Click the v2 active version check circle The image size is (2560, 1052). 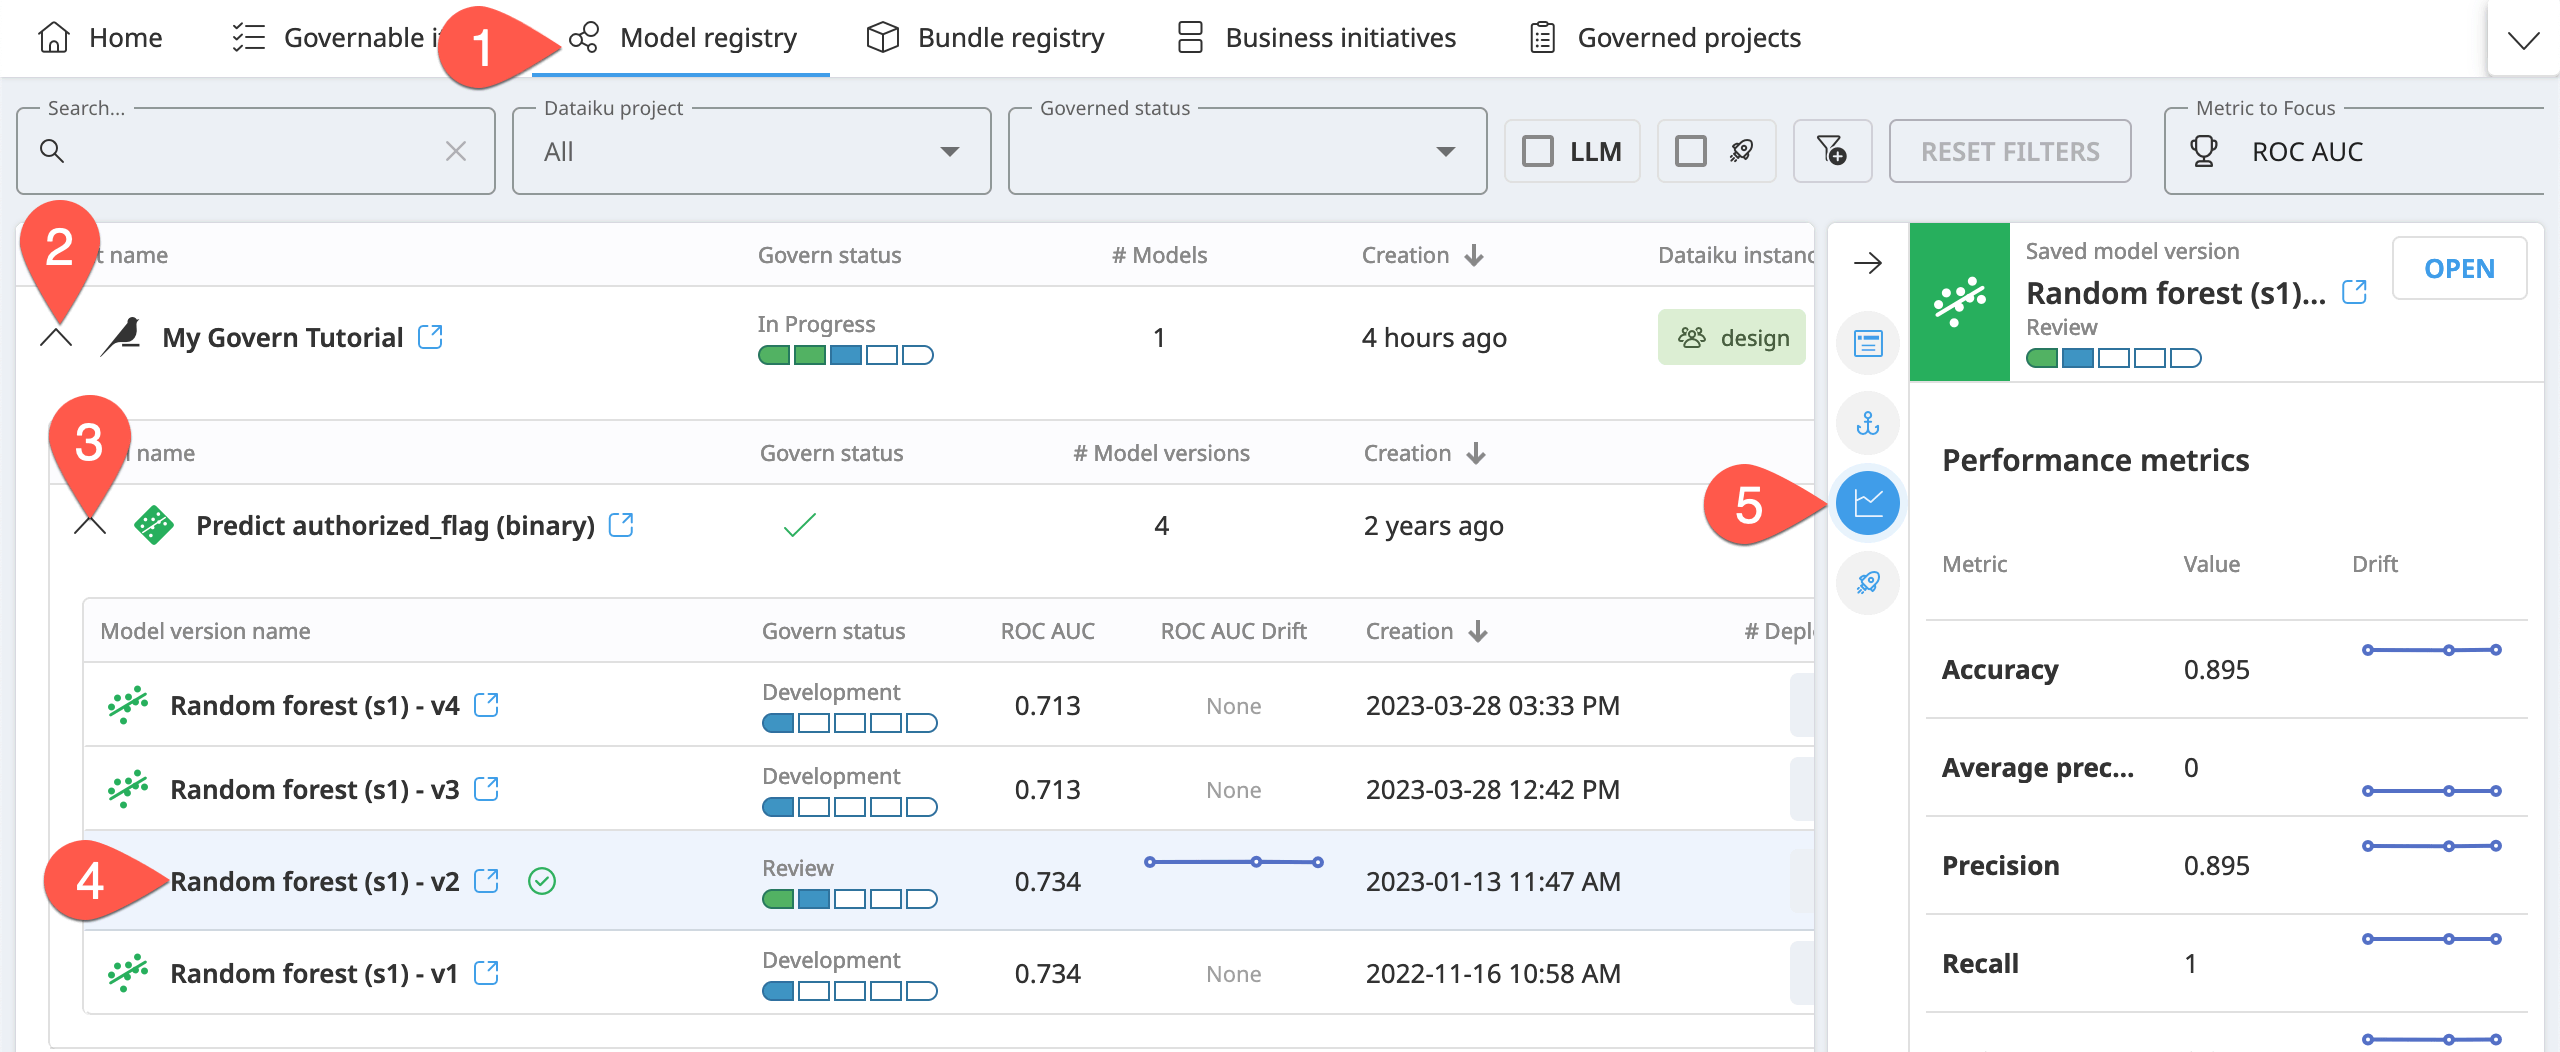(x=542, y=881)
